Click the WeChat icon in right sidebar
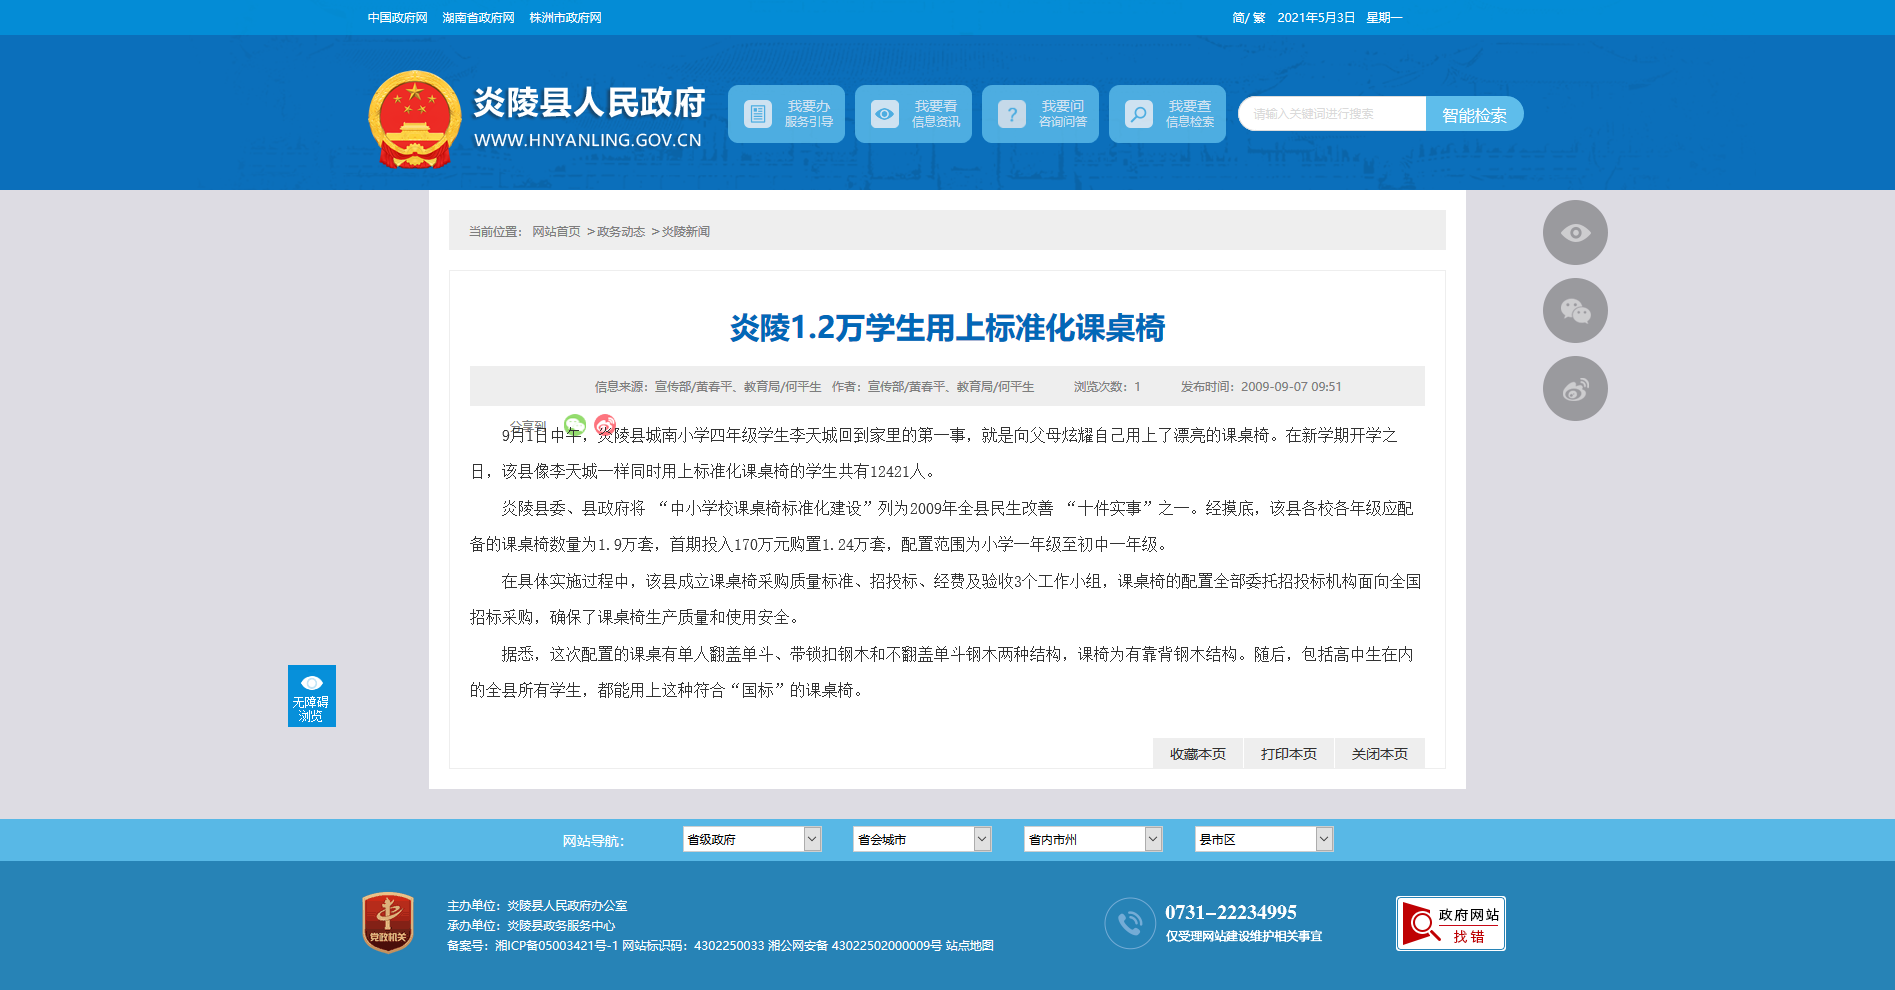 point(1575,311)
